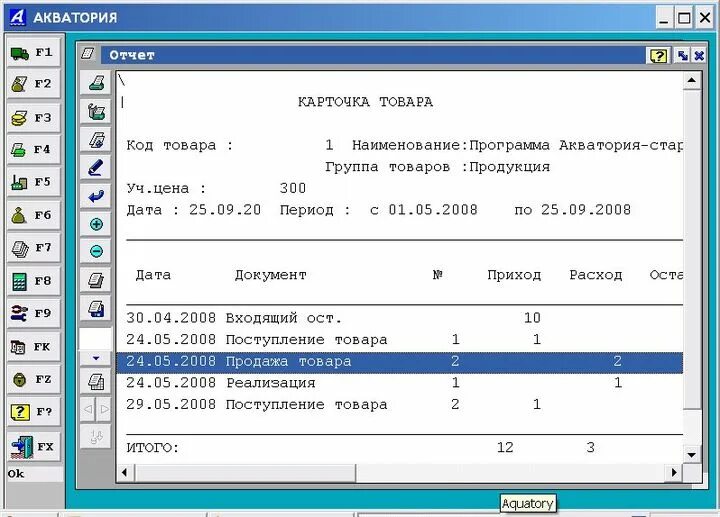Open the F? help button
Image resolution: width=720 pixels, height=517 pixels.
click(34, 412)
